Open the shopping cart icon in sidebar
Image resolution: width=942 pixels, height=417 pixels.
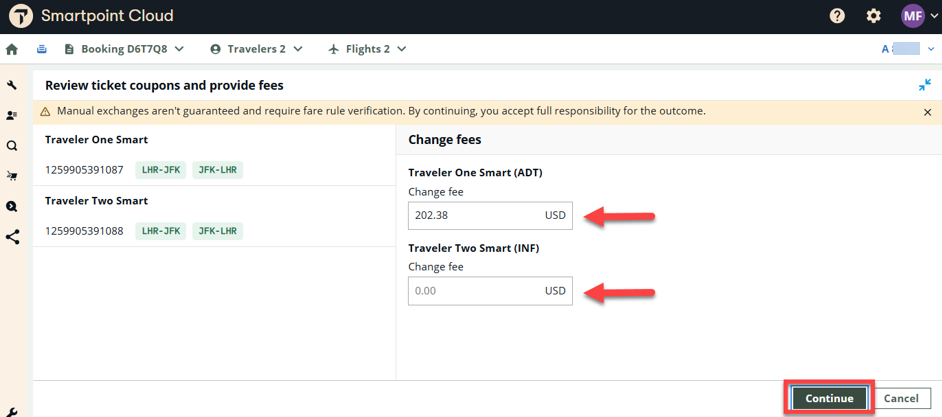[x=12, y=176]
